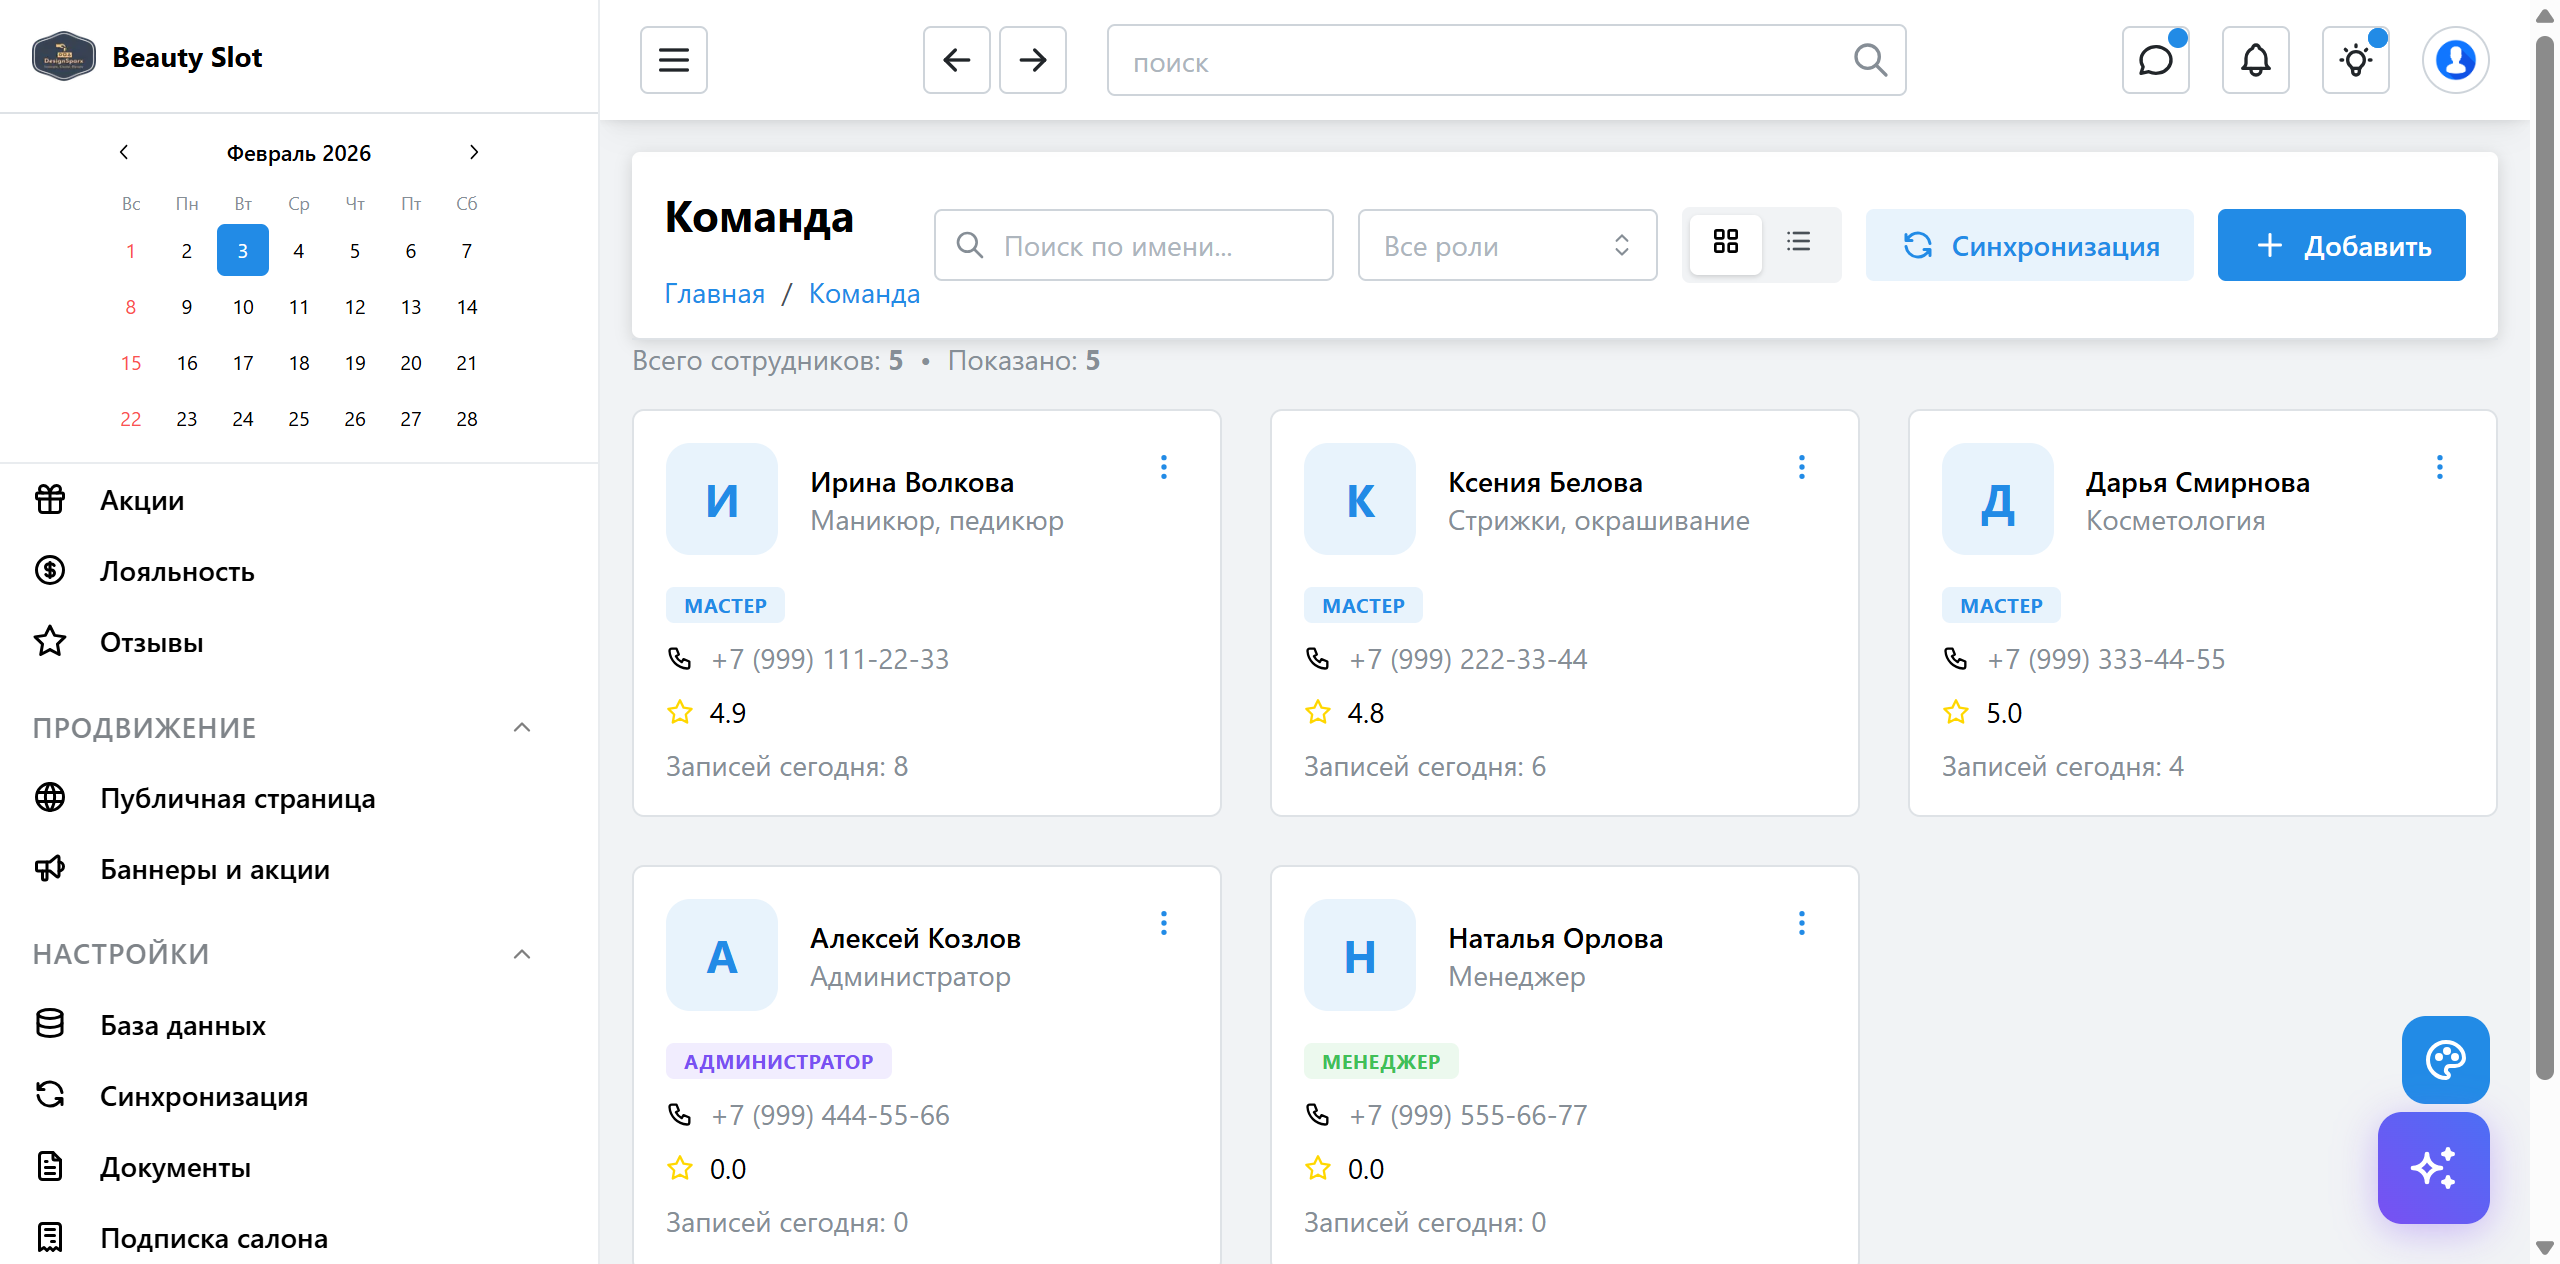The width and height of the screenshot is (2560, 1264).
Task: Switch to list view
Action: pos(1798,243)
